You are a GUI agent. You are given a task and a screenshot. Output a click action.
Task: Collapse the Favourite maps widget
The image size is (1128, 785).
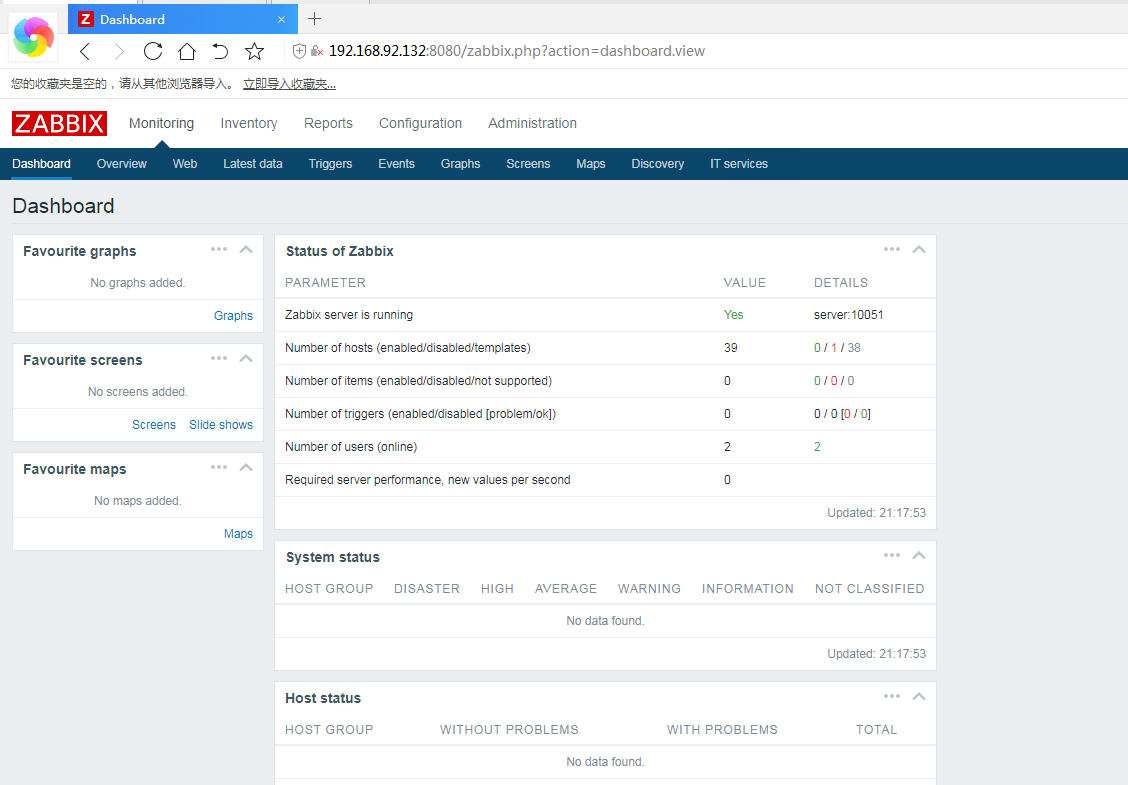(246, 468)
